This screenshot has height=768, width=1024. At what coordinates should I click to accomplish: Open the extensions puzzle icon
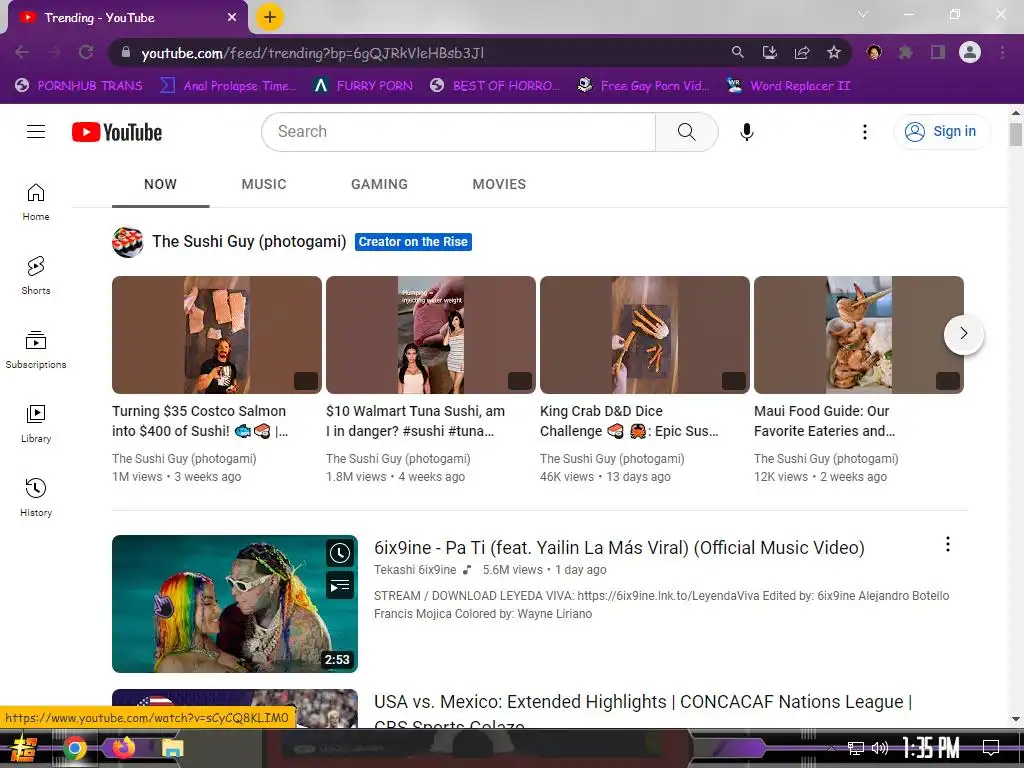coord(906,52)
